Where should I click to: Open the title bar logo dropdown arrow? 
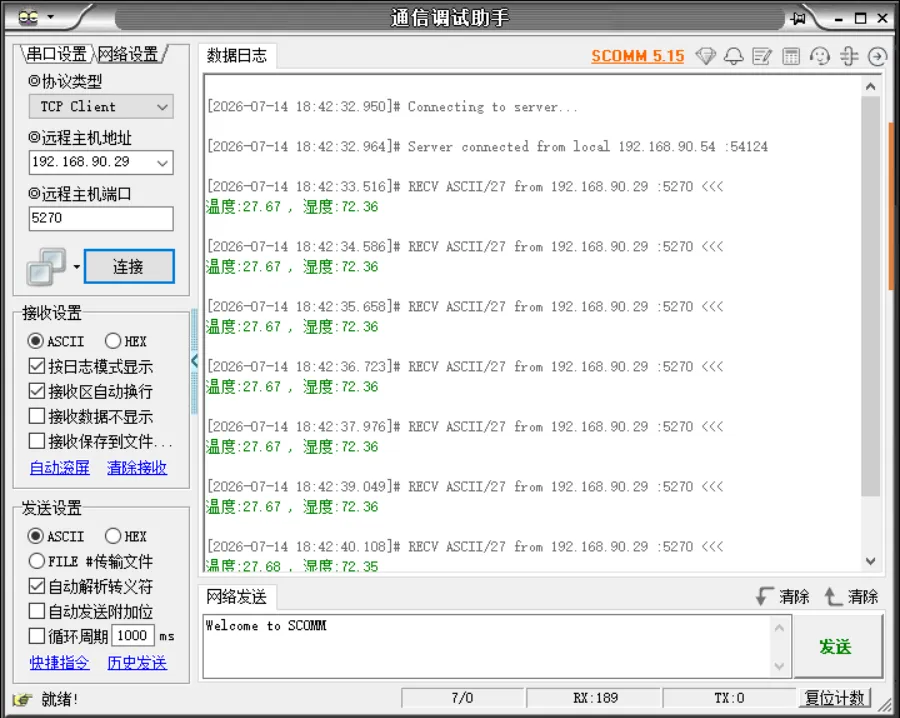point(51,17)
